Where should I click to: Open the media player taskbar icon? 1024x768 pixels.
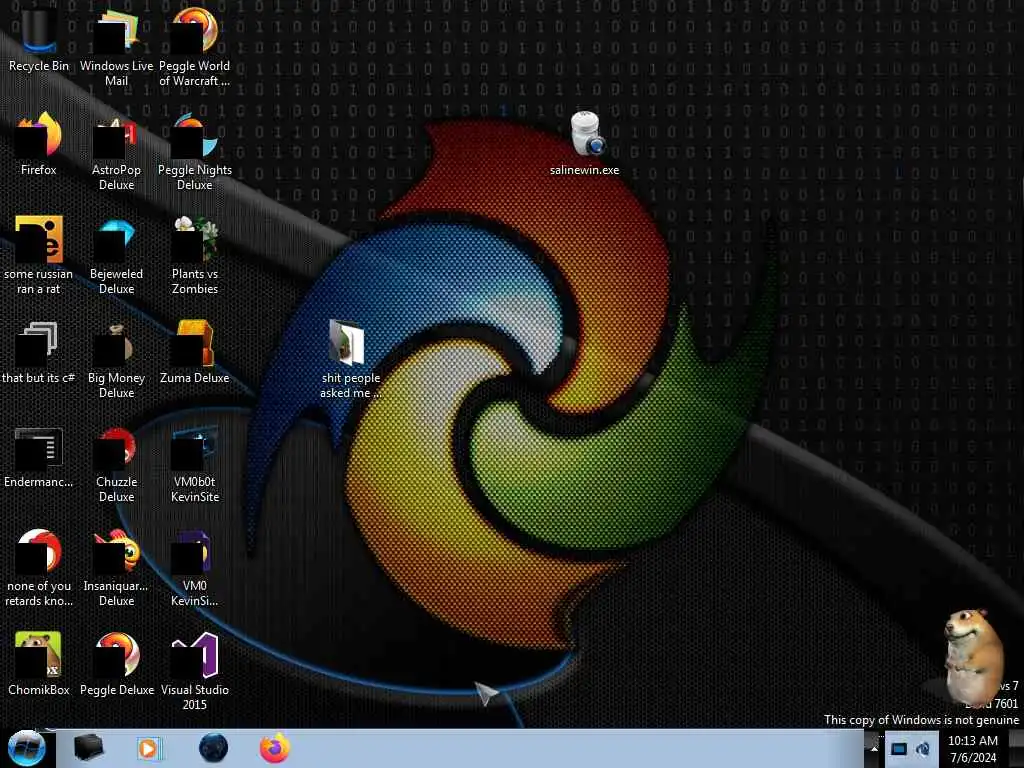point(148,748)
